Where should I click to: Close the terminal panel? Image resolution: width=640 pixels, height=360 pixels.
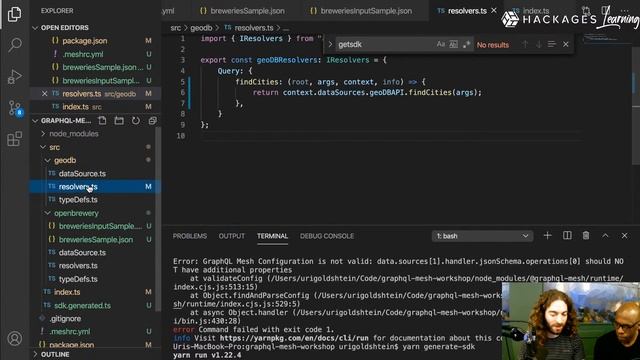pos(624,236)
